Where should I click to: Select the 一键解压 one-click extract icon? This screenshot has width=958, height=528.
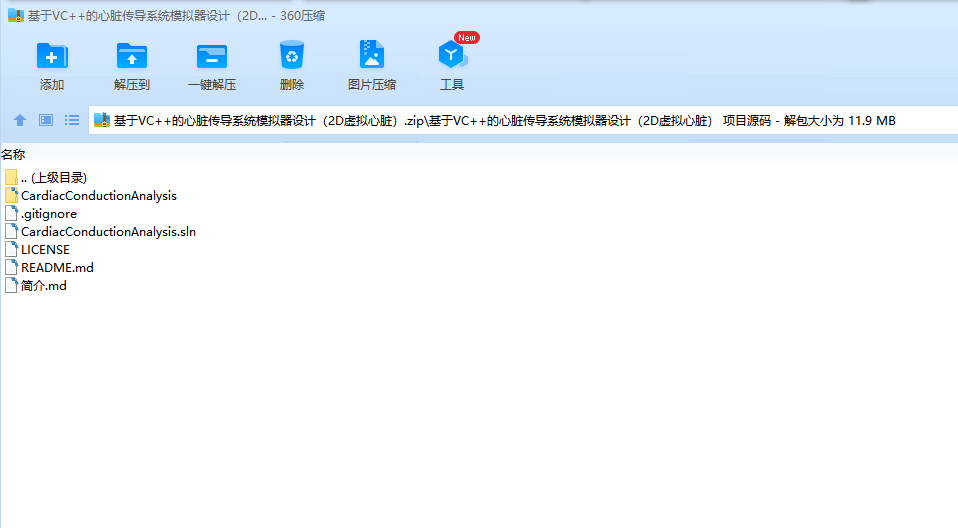212,56
